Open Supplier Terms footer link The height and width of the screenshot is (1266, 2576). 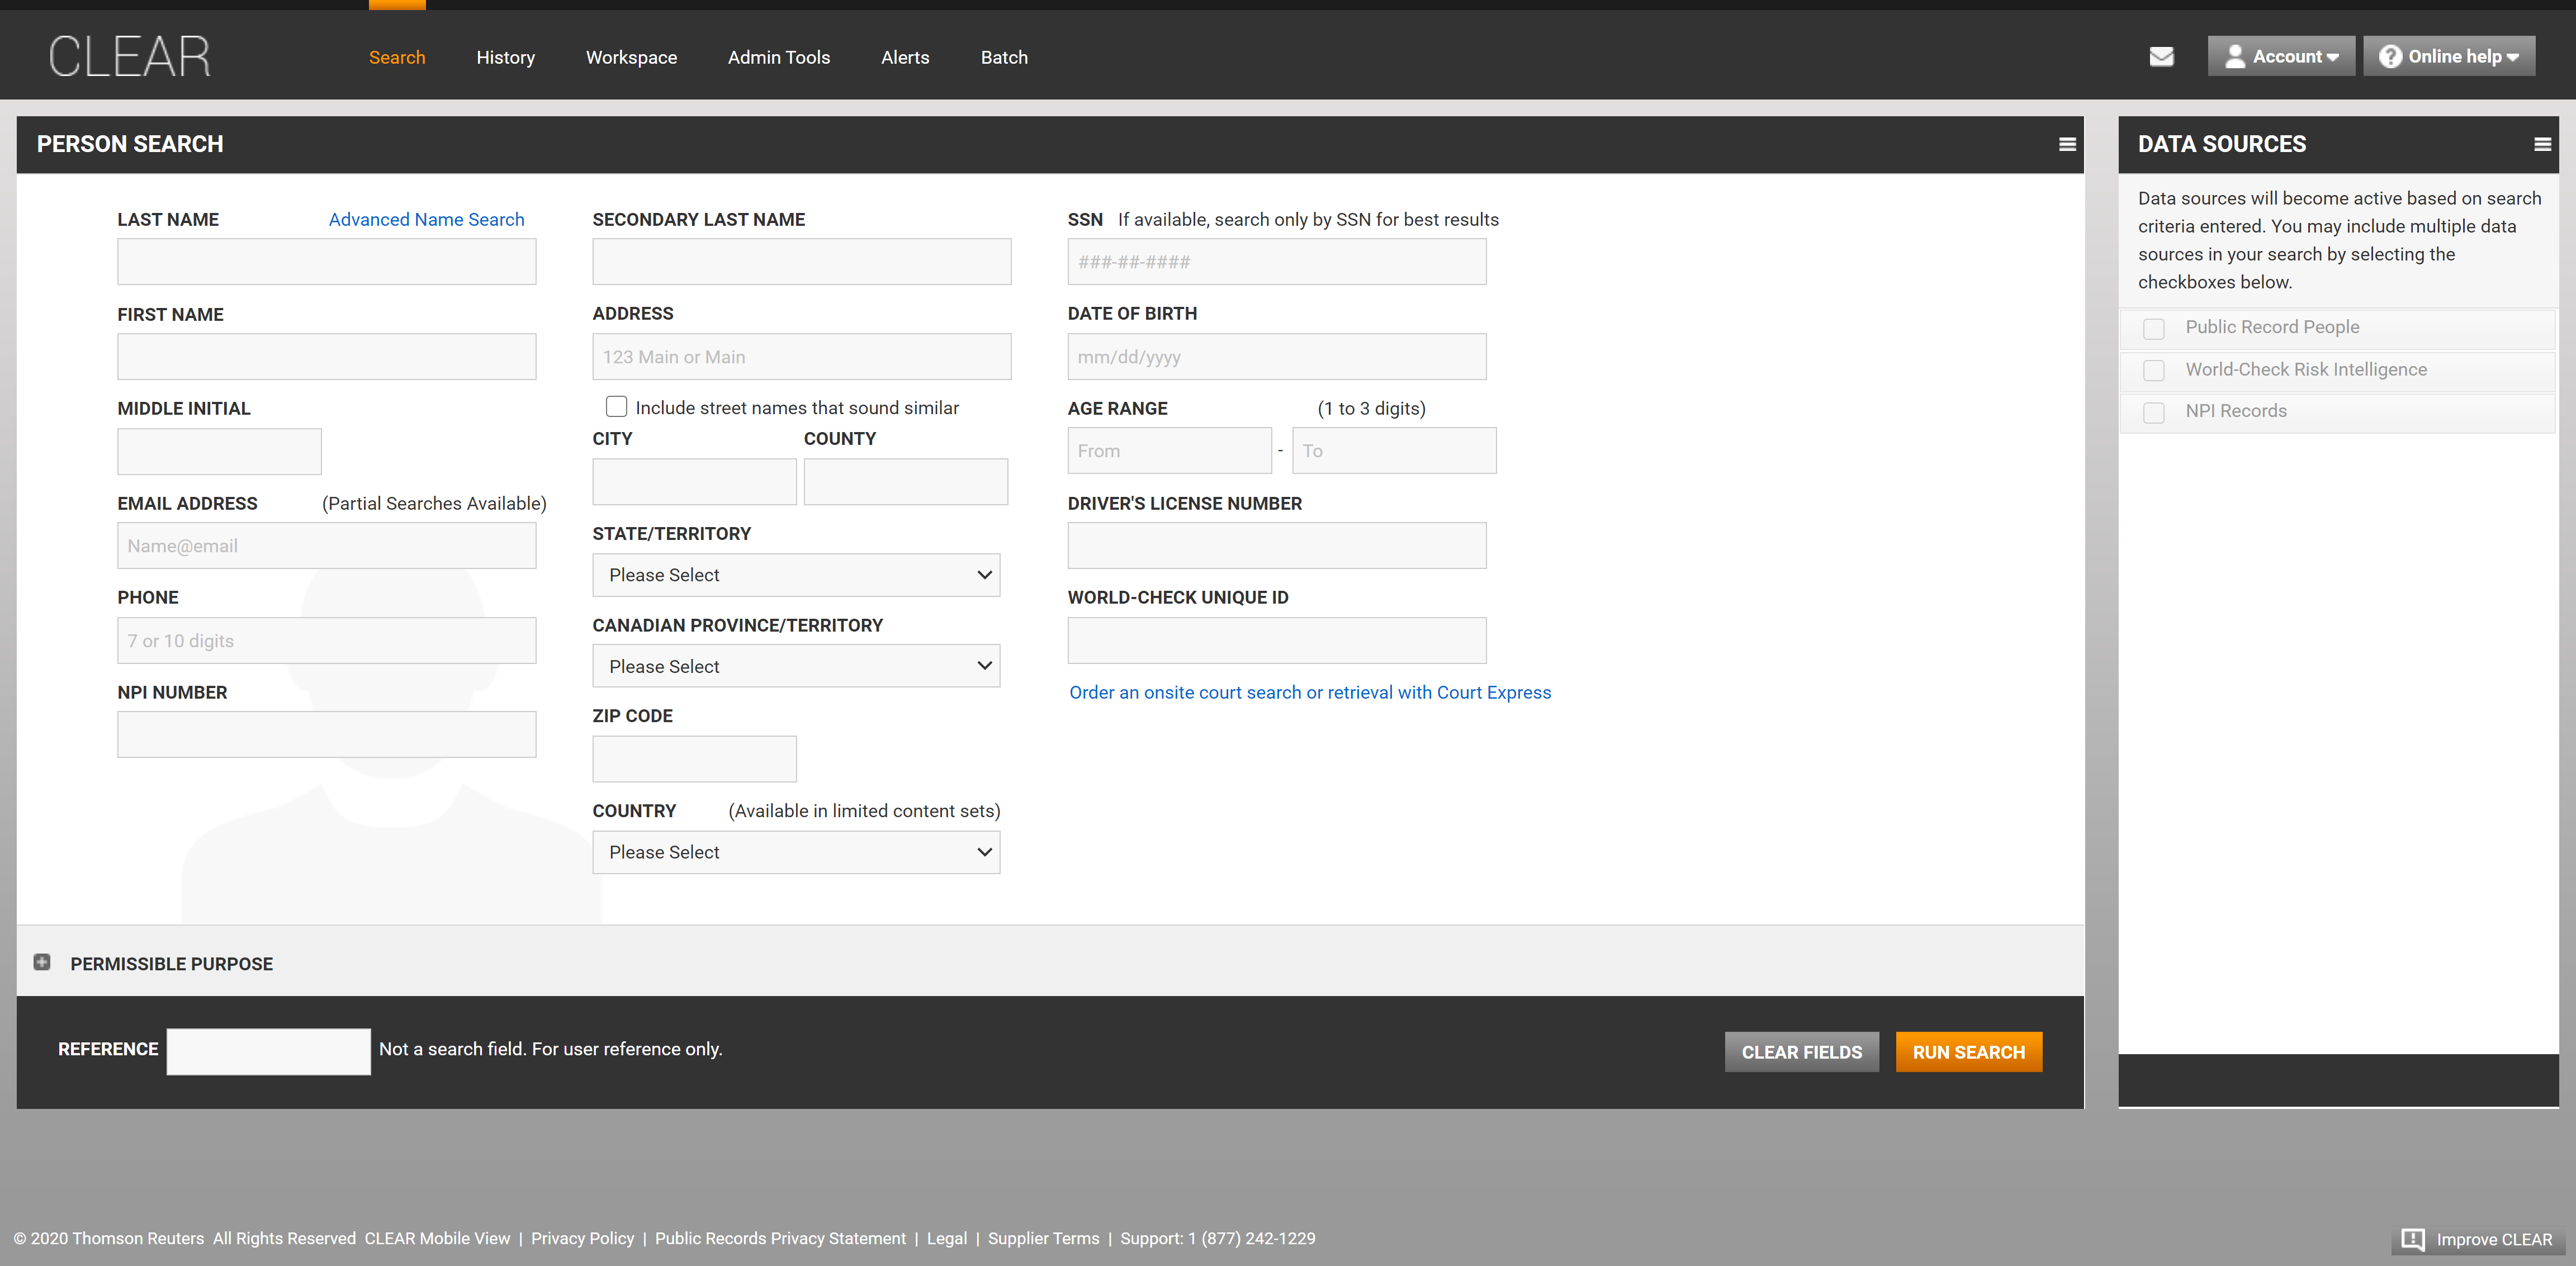1043,1238
